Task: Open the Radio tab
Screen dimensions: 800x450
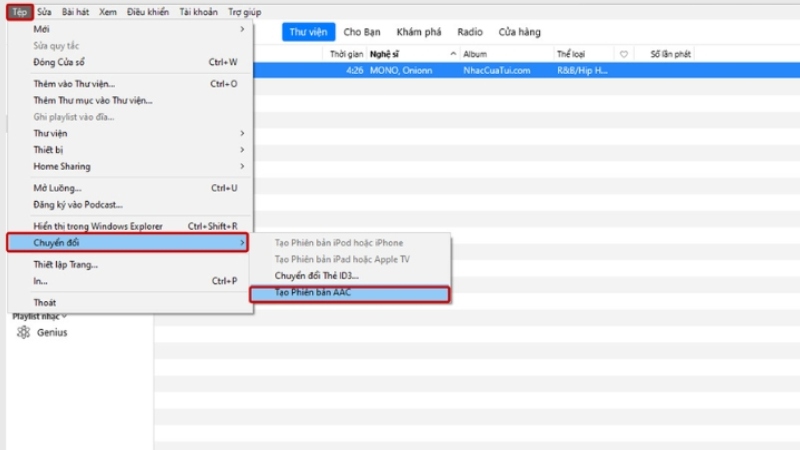Action: [469, 32]
